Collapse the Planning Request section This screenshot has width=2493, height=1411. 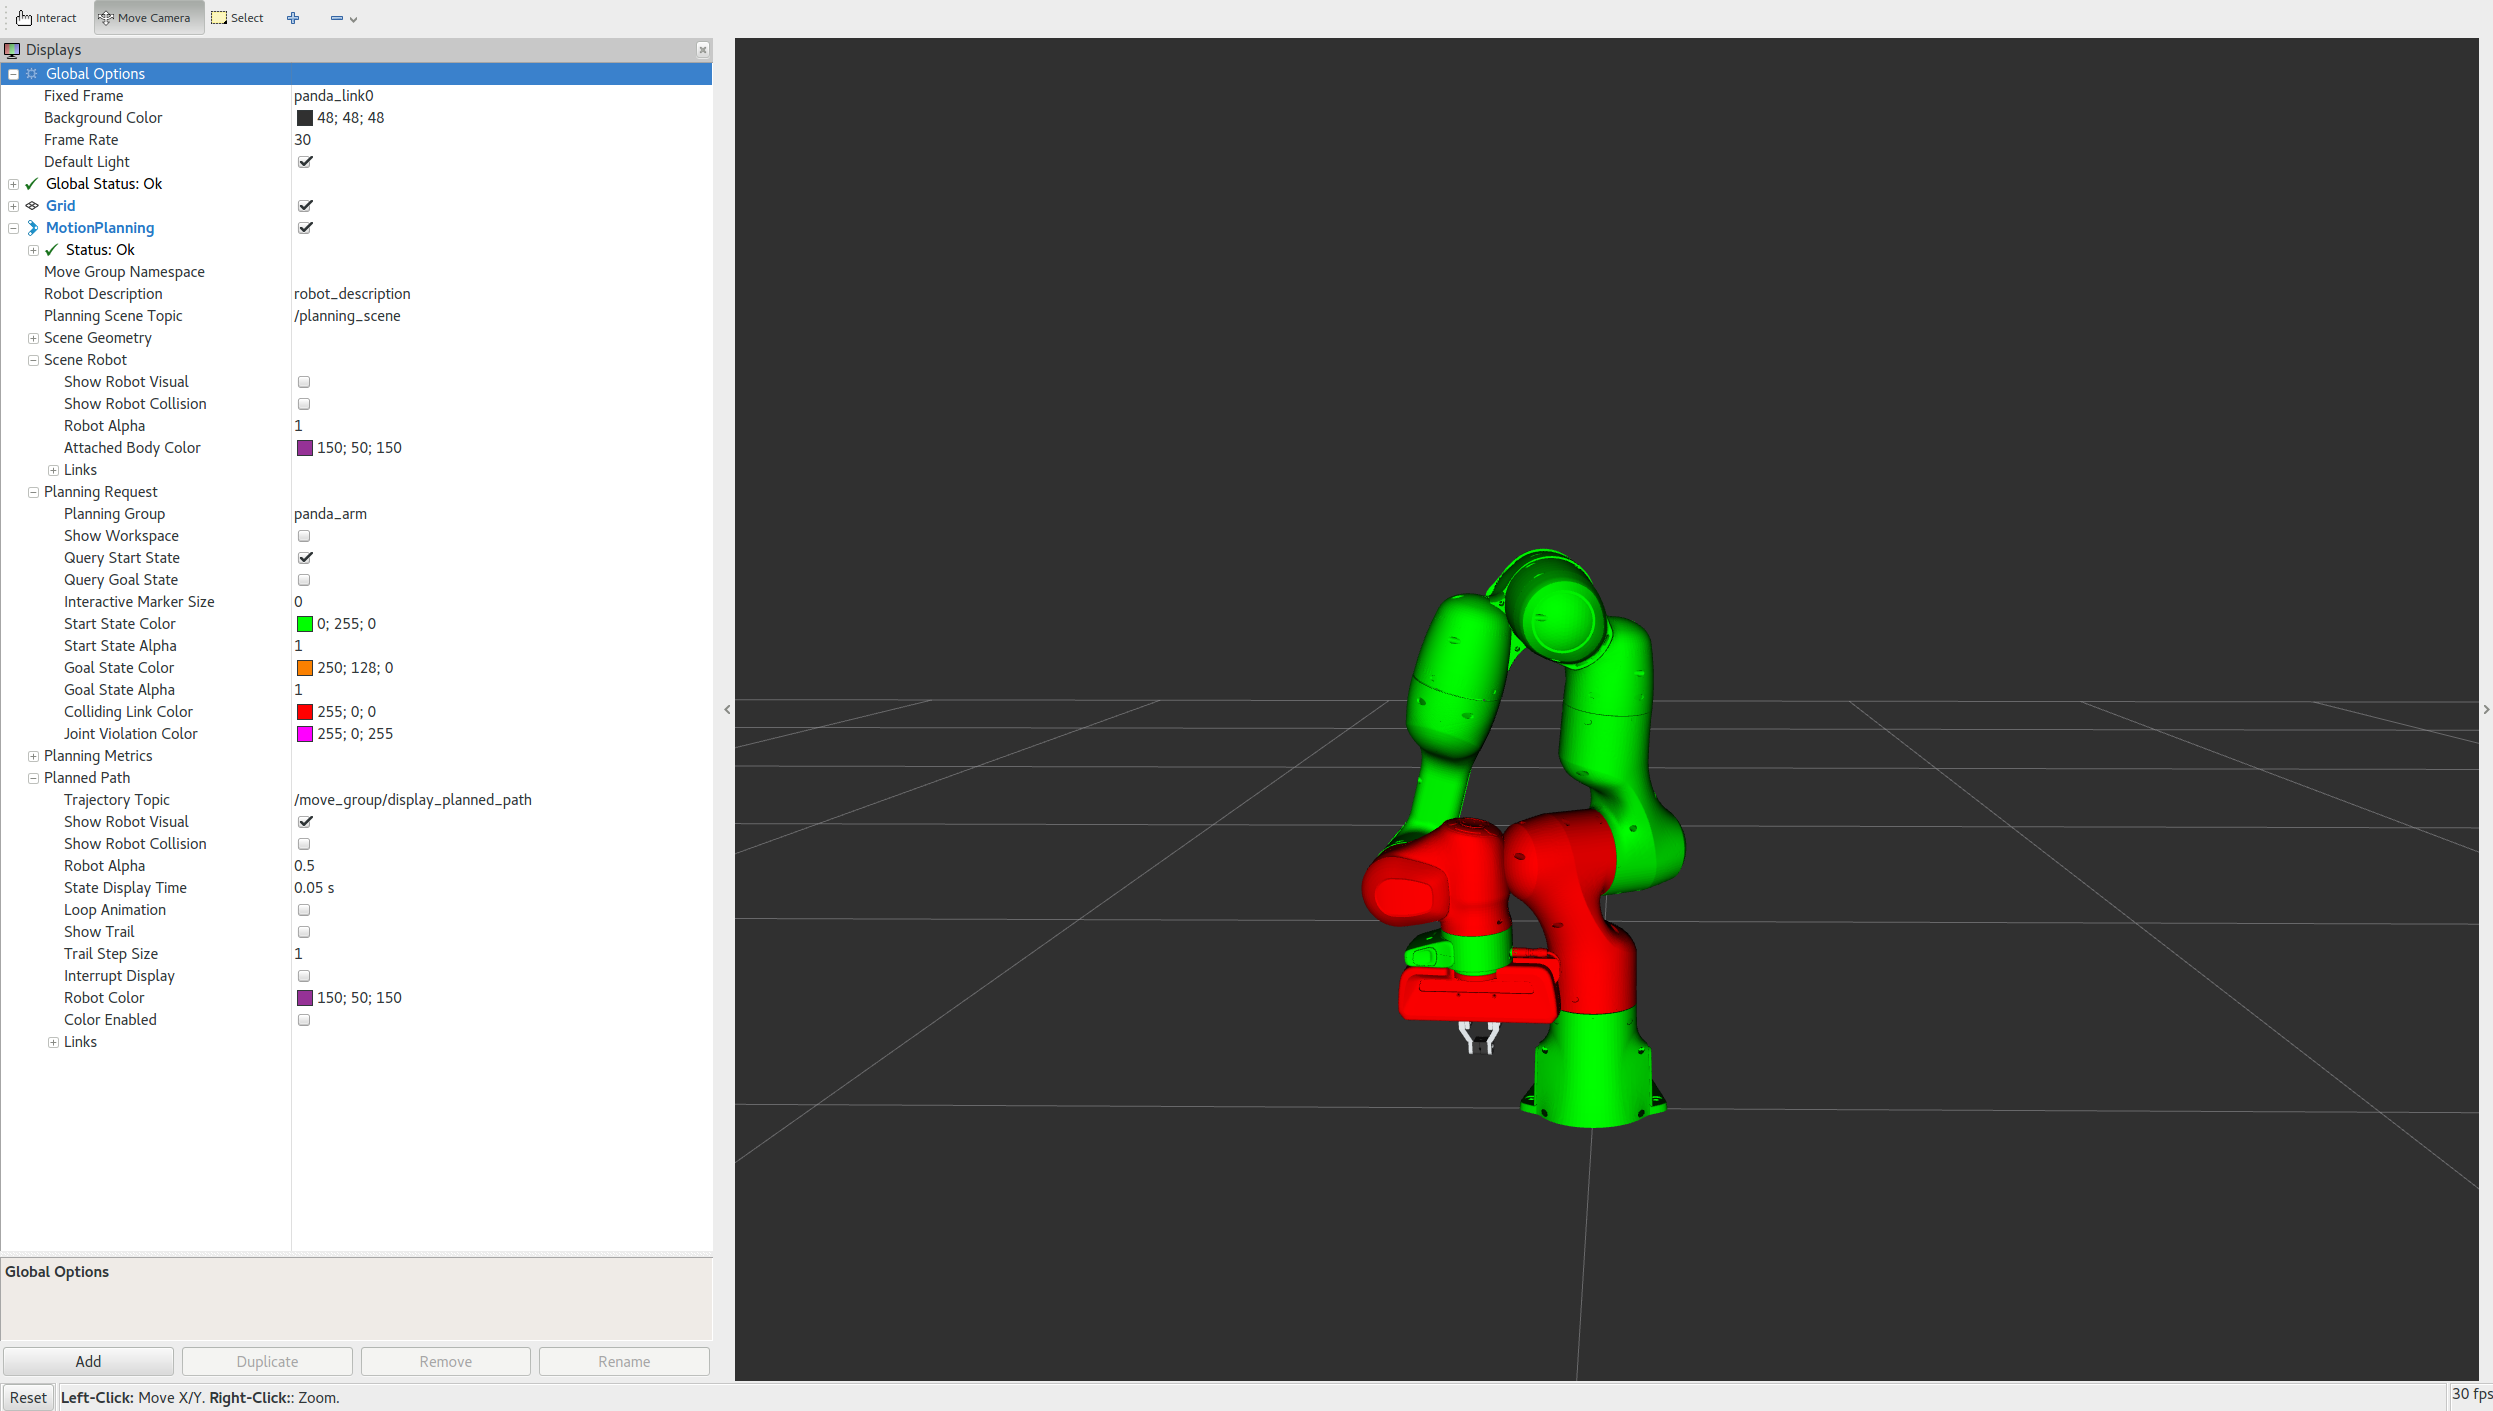33,492
